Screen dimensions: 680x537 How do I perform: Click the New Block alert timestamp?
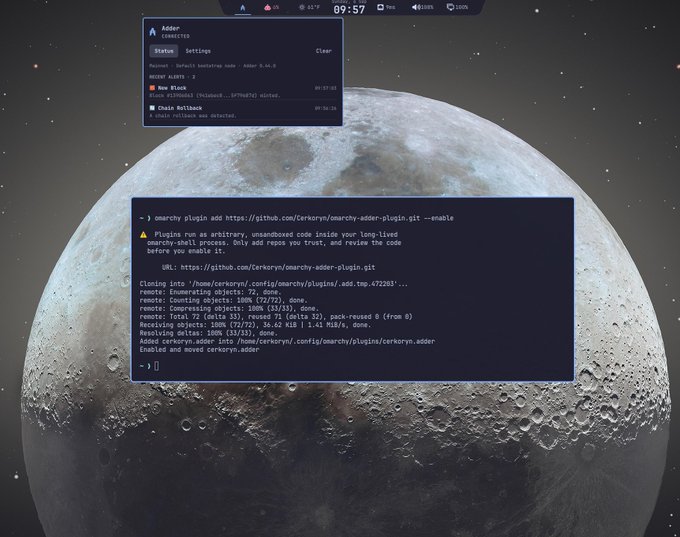pos(326,88)
